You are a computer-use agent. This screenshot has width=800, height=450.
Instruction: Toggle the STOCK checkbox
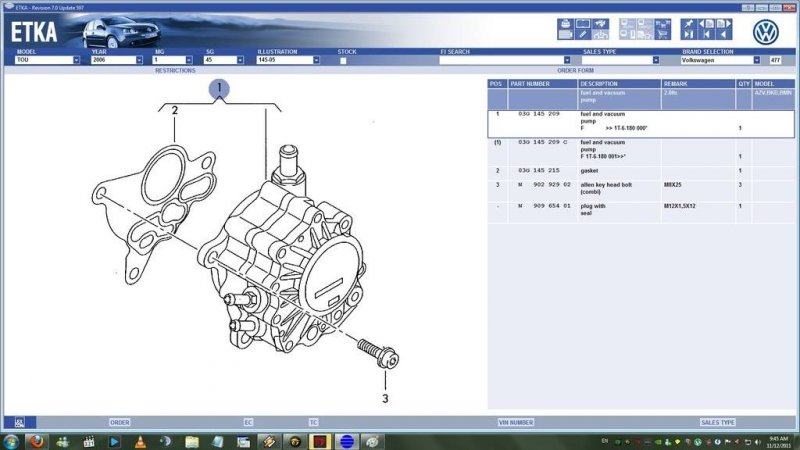[343, 60]
